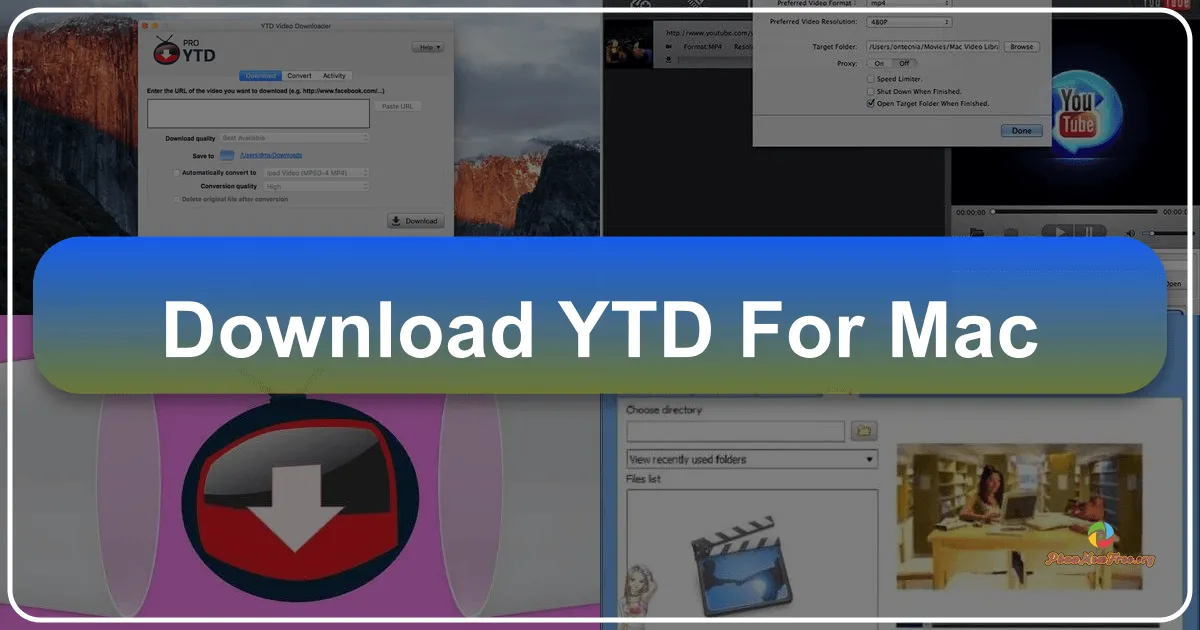Open the Save to Downloads folder icon
1200x630 pixels.
[226, 155]
